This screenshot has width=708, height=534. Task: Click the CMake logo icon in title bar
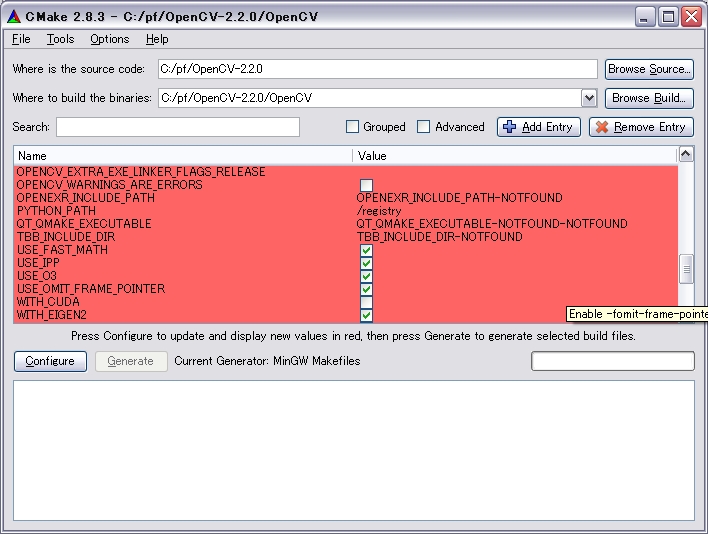click(x=14, y=17)
